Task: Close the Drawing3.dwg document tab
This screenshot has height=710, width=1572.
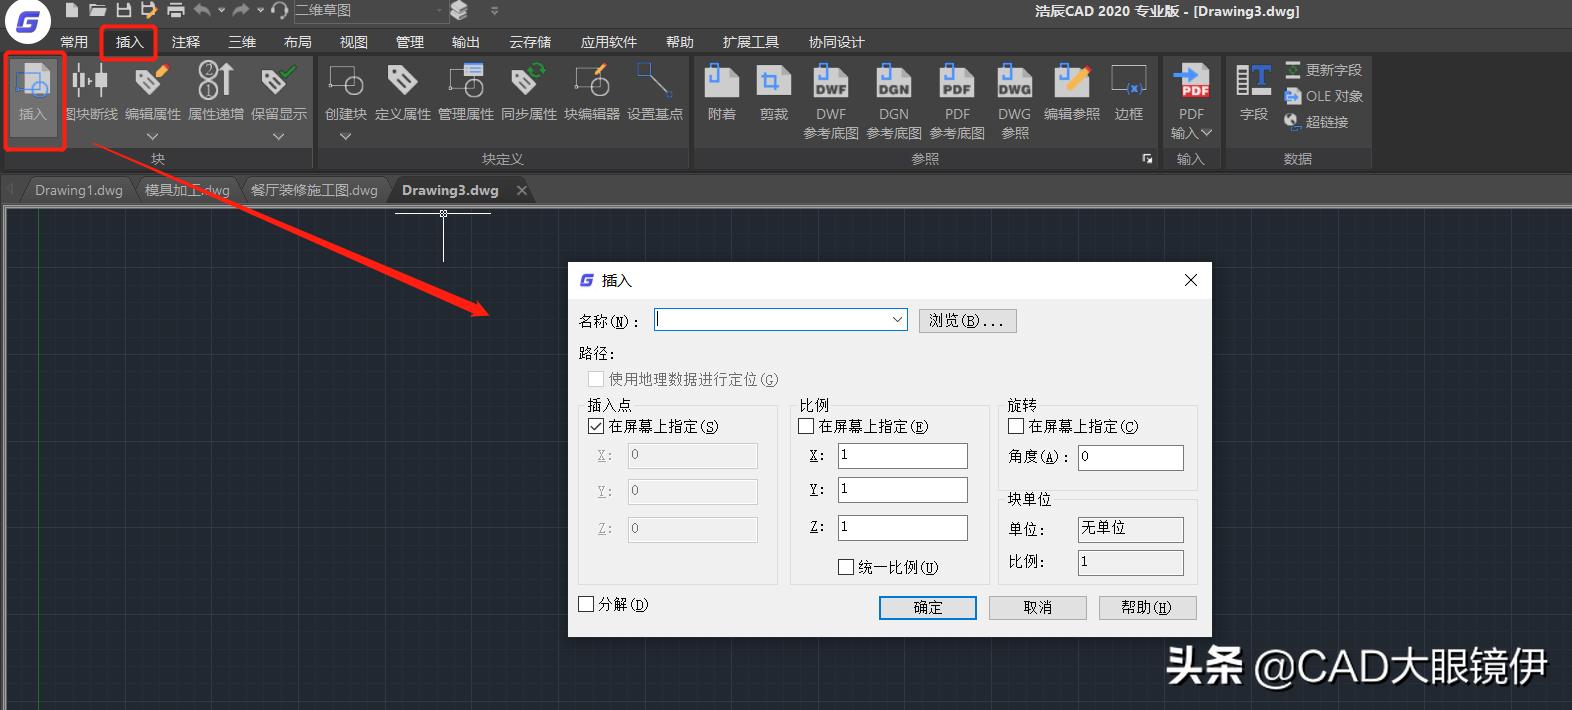Action: click(x=521, y=190)
